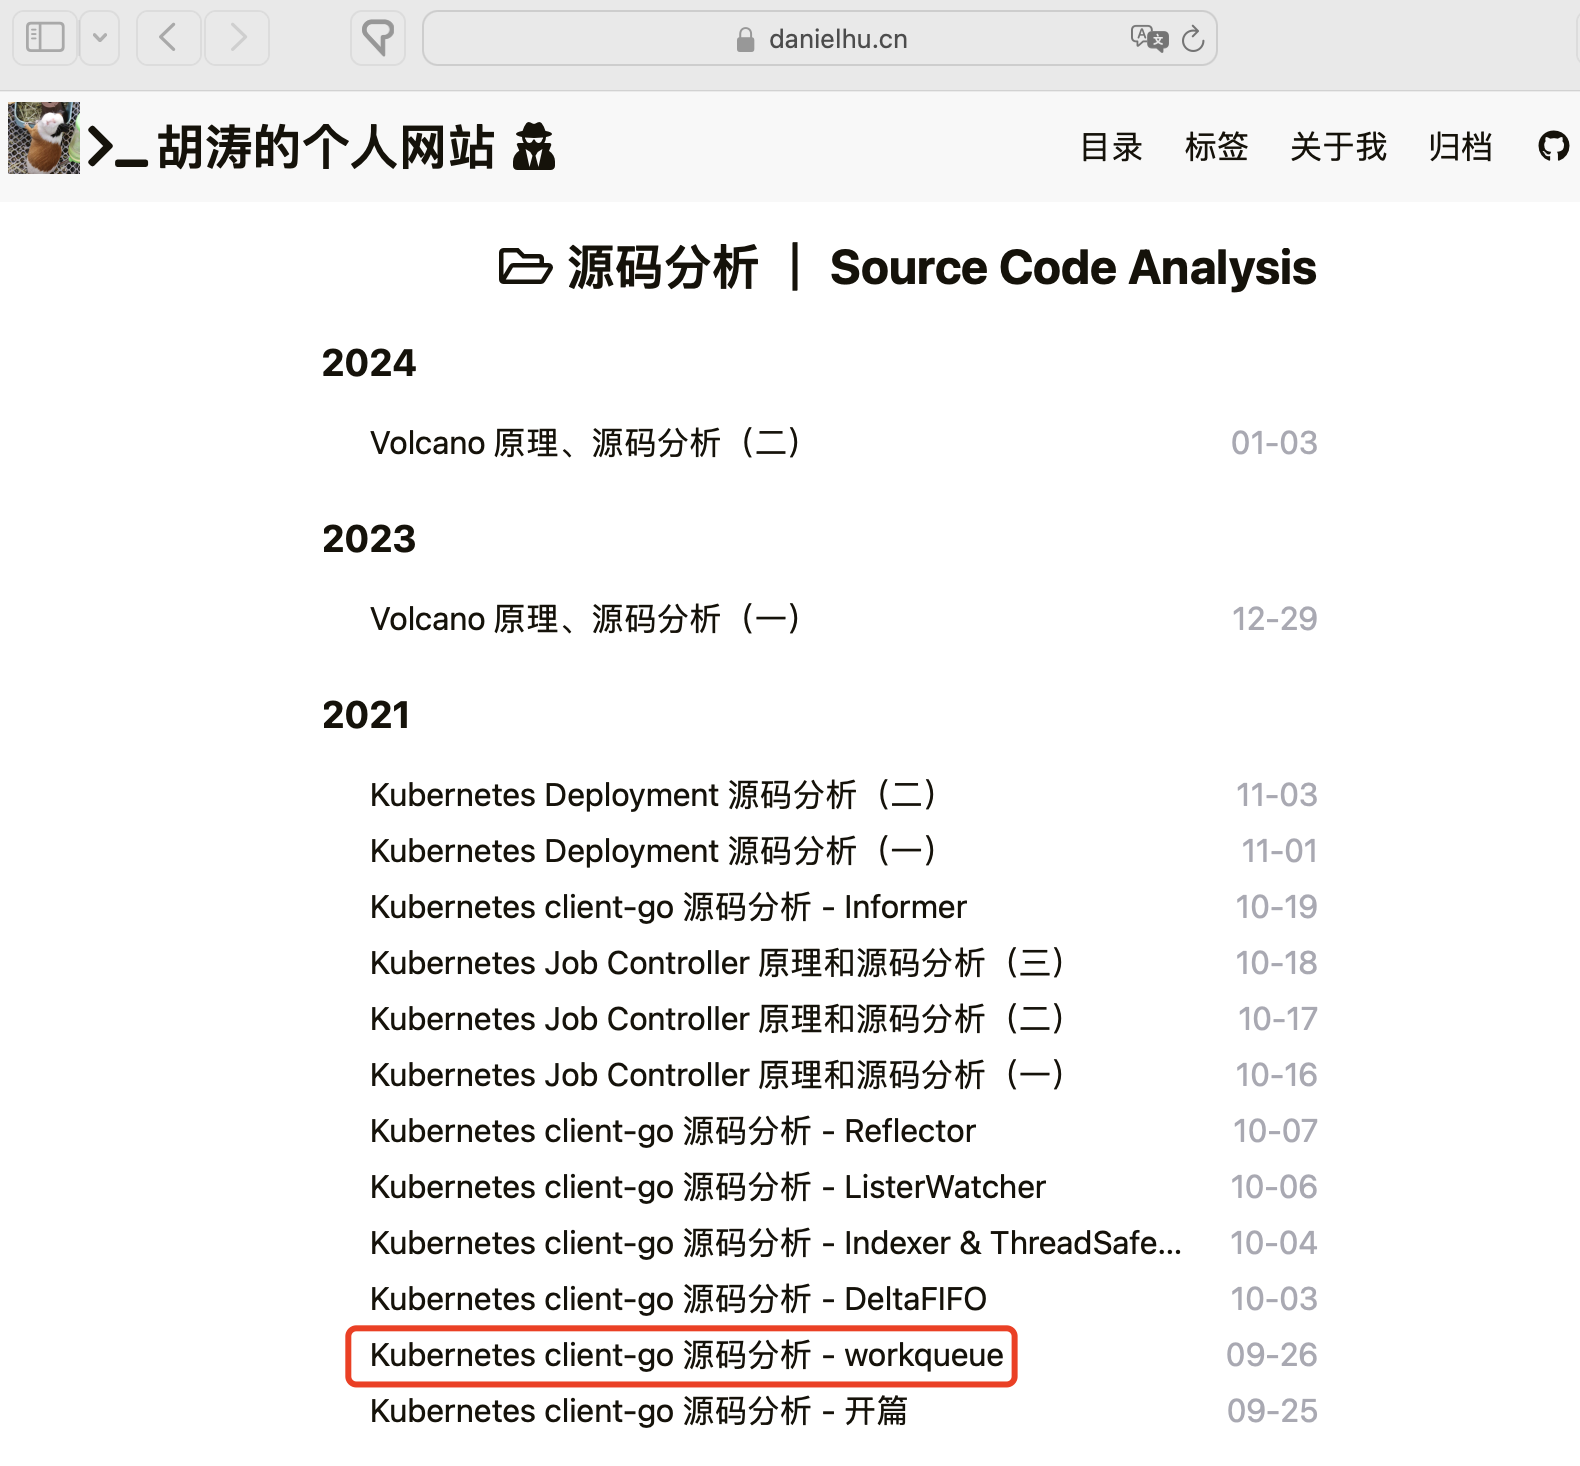Open client-go 源码分析 - Informer article
This screenshot has height=1466, width=1580.
[x=668, y=906]
